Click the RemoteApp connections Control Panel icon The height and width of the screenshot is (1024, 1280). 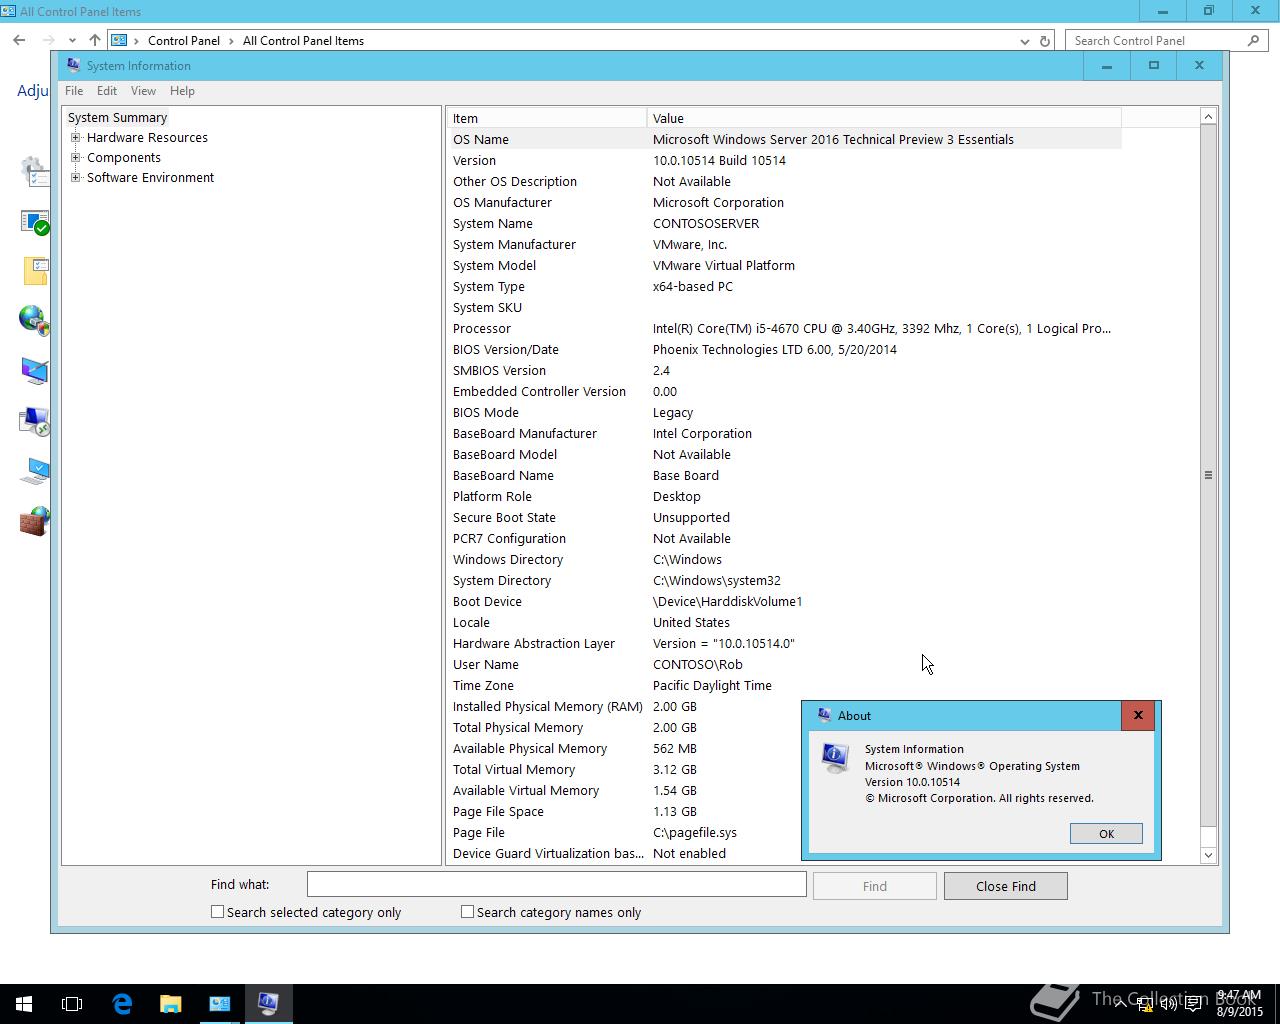tap(34, 421)
